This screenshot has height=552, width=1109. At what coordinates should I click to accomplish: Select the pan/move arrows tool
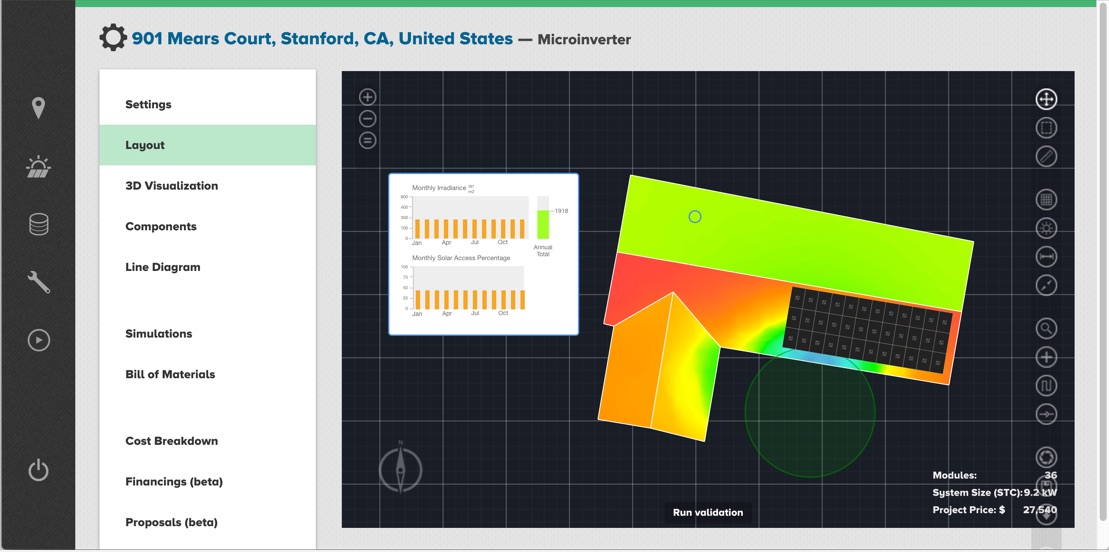click(1046, 99)
